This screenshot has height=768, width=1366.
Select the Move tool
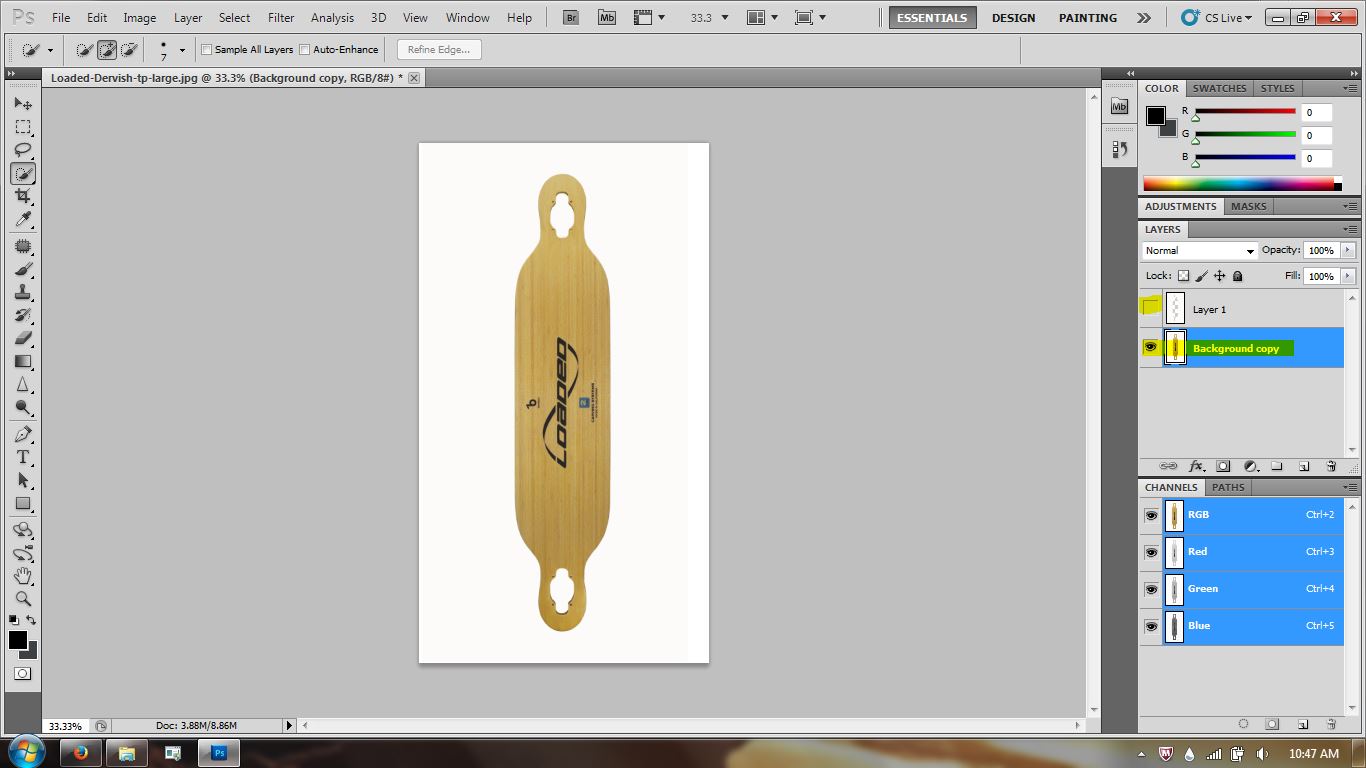23,103
